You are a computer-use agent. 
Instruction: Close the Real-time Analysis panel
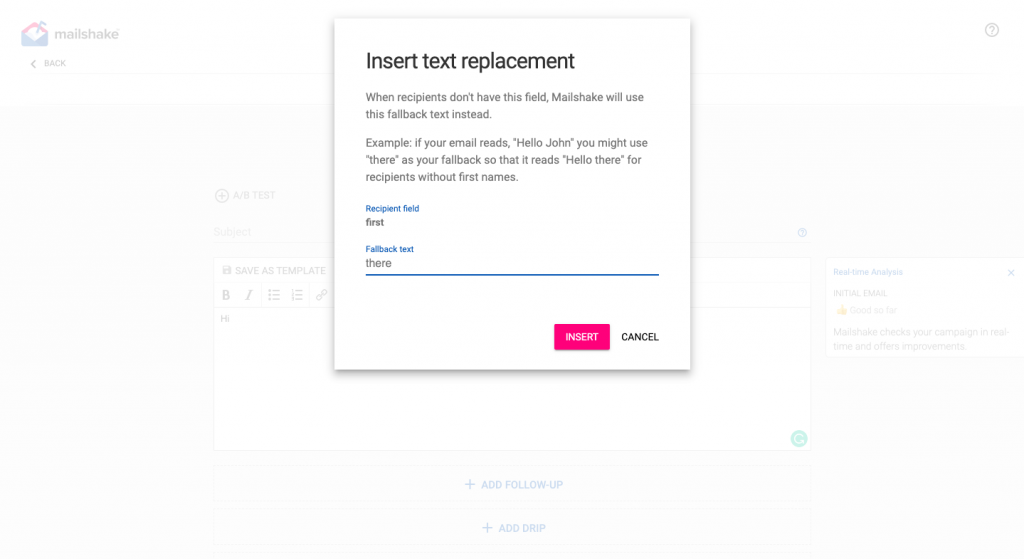(x=1010, y=272)
